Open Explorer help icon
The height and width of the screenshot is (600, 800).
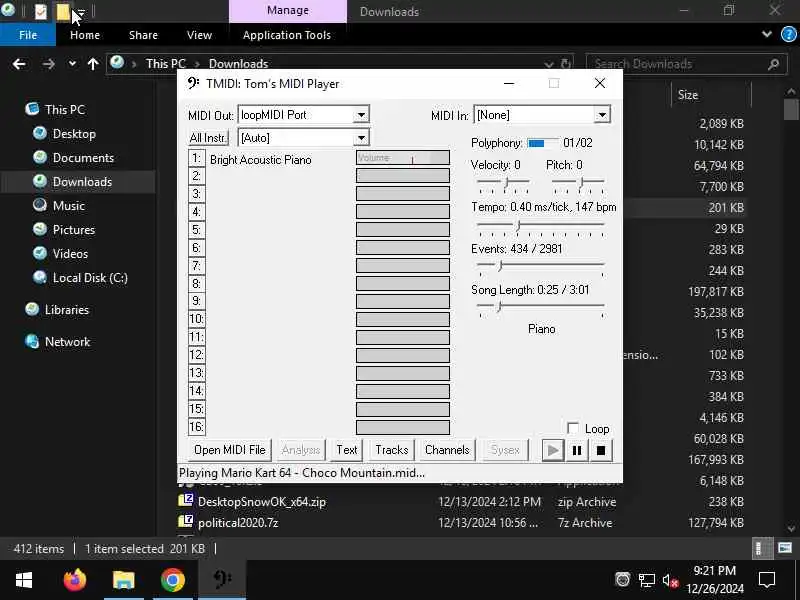[788, 34]
